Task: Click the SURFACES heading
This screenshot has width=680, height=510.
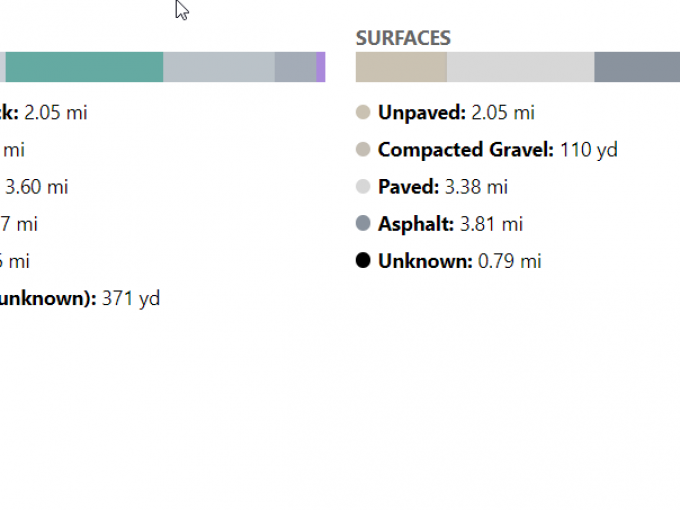Action: [403, 38]
